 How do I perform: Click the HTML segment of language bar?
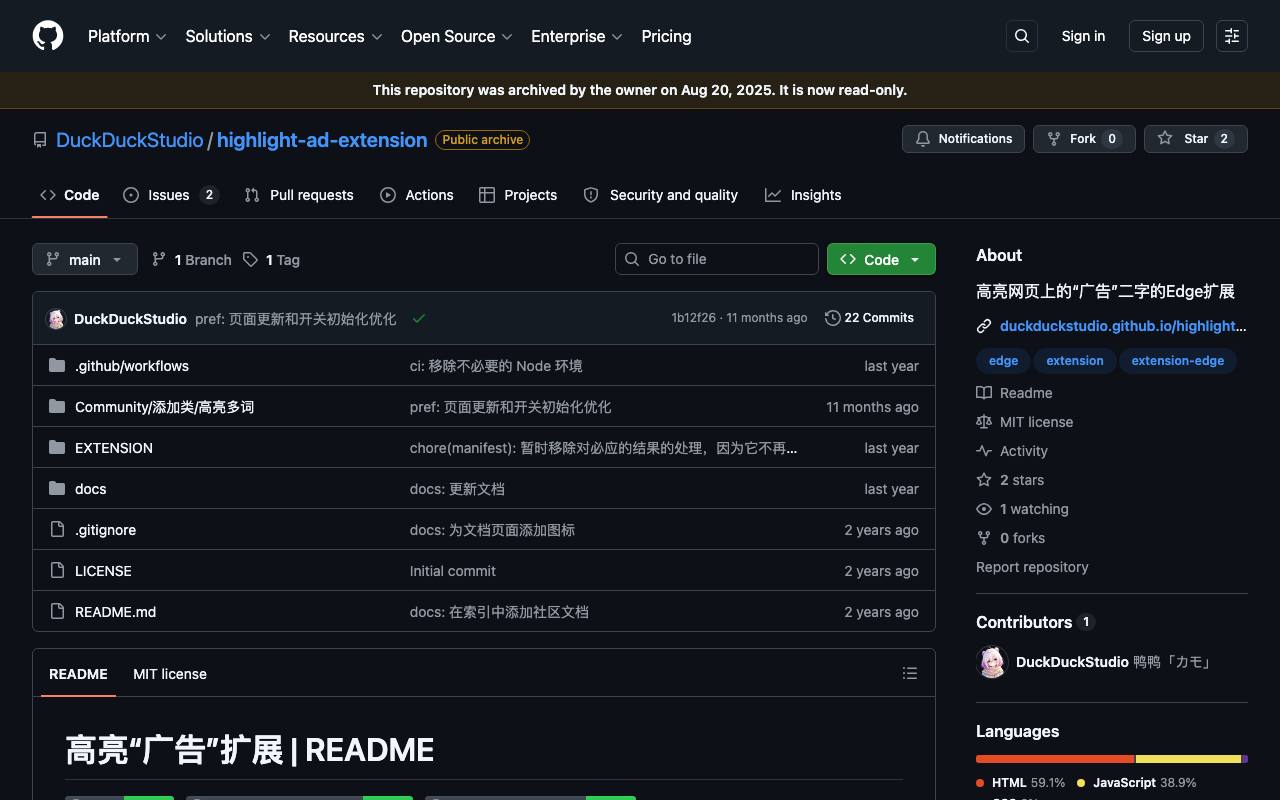point(1055,759)
